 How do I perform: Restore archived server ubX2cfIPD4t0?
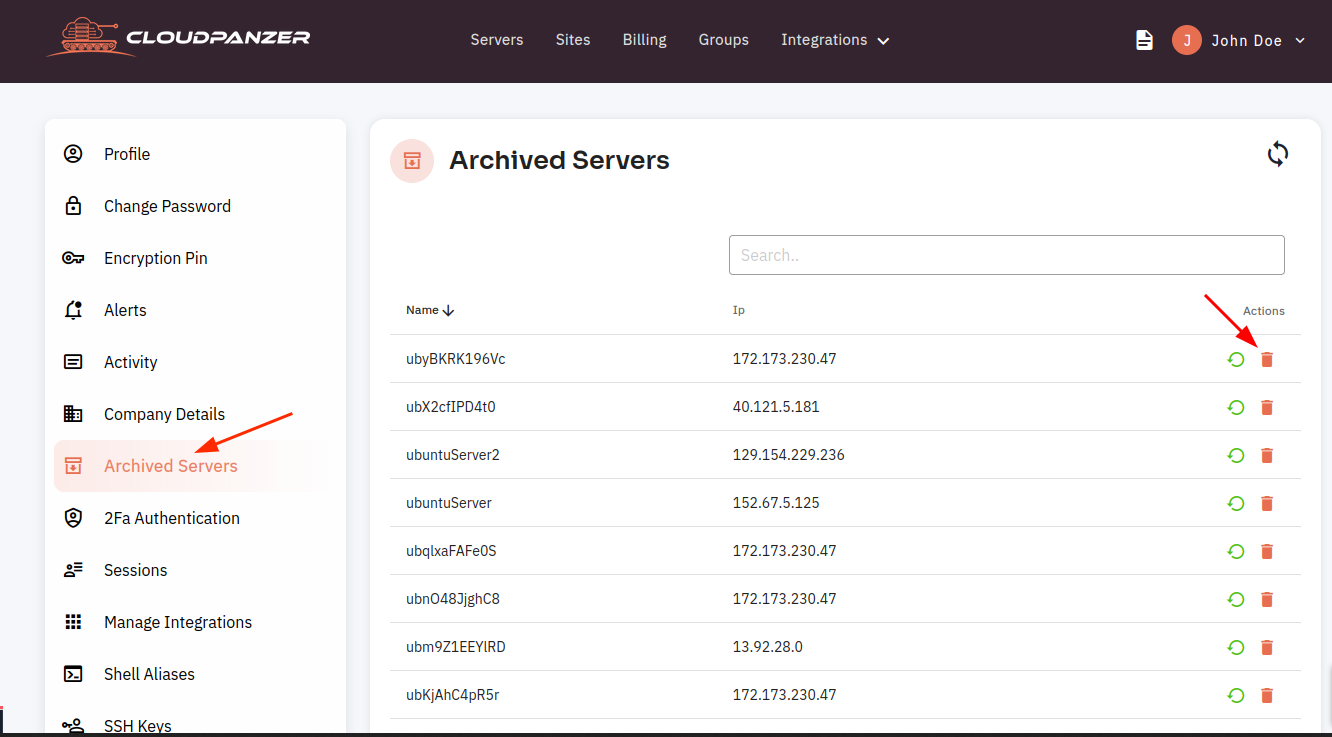[1236, 407]
